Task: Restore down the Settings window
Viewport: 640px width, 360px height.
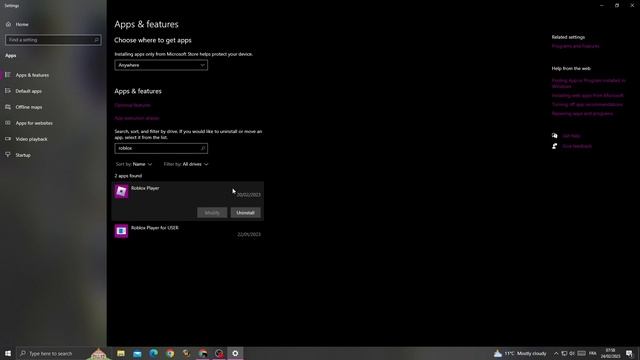Action: pos(617,6)
